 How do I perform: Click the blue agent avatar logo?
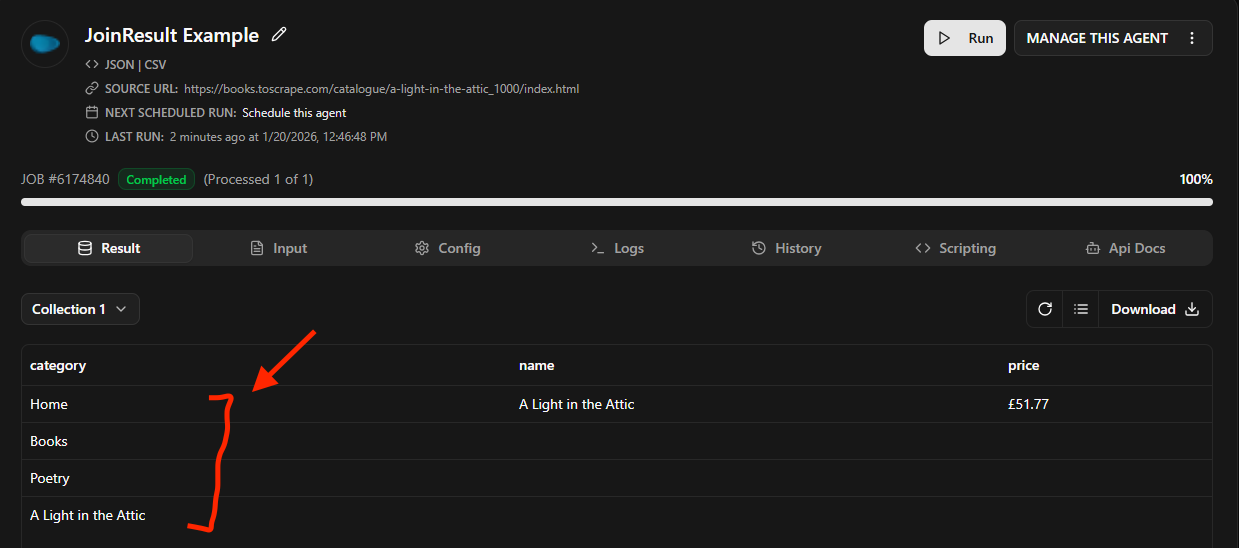(x=45, y=43)
